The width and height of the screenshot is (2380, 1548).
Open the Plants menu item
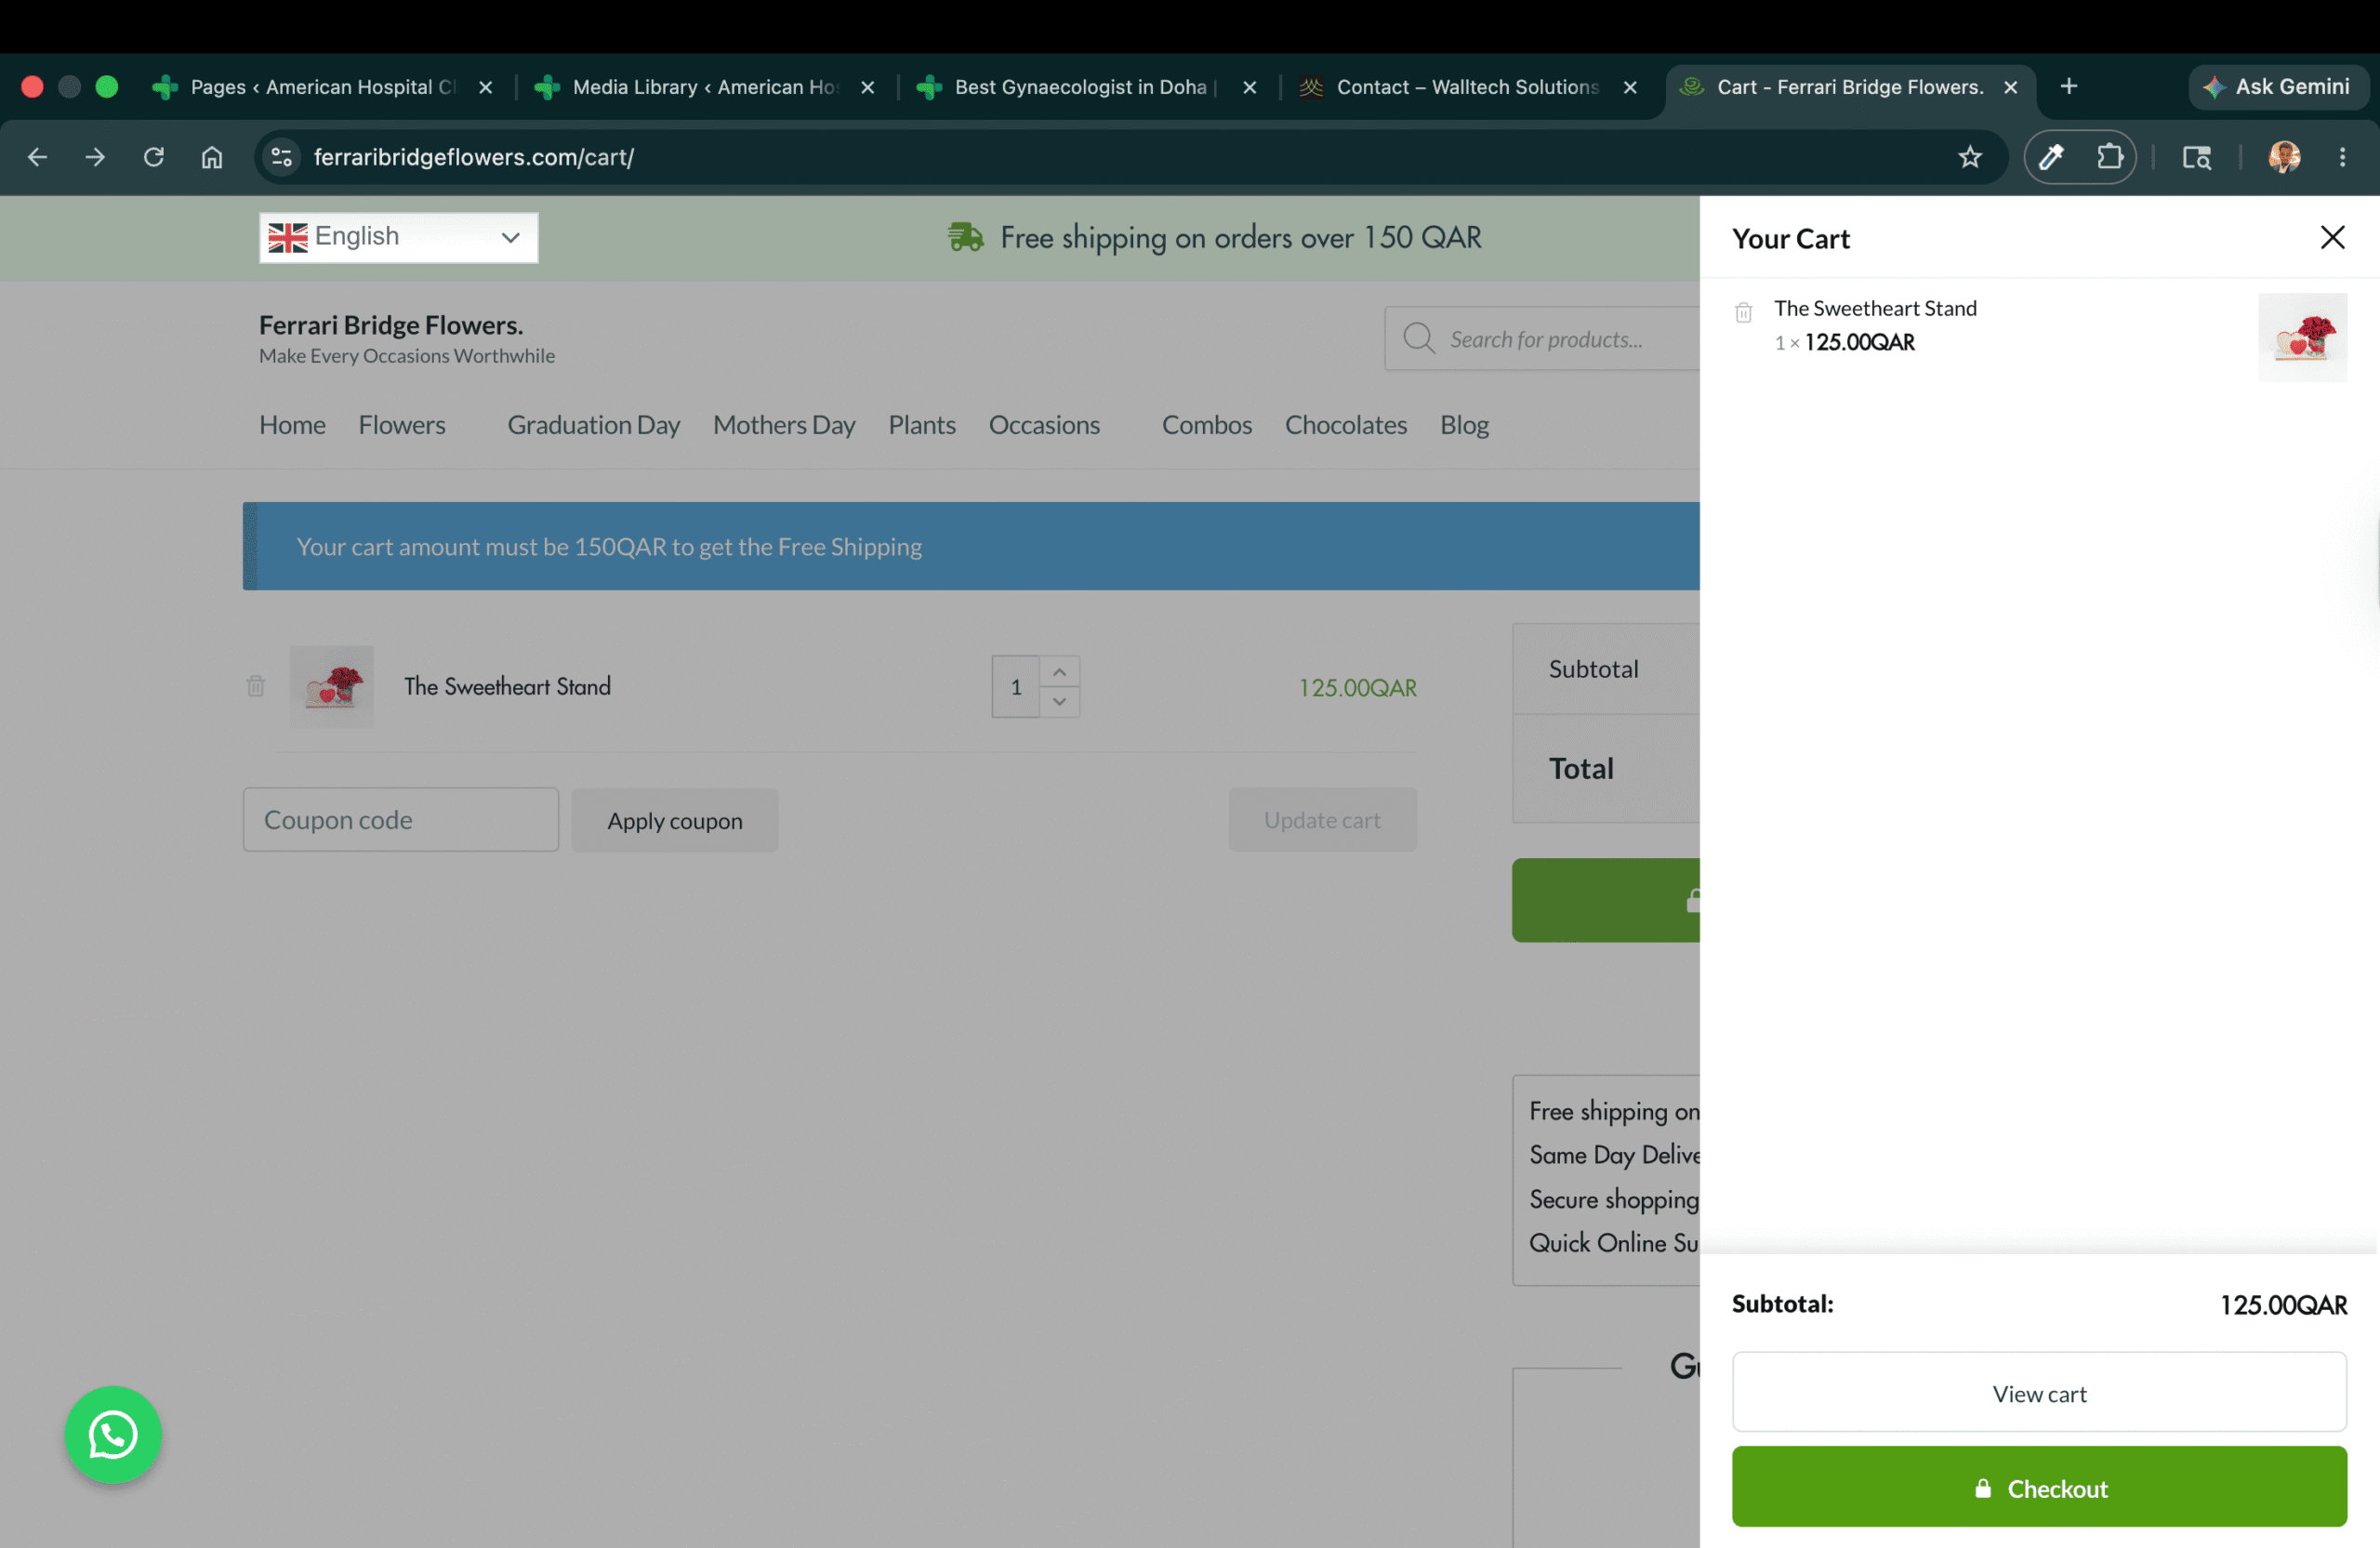tap(922, 425)
